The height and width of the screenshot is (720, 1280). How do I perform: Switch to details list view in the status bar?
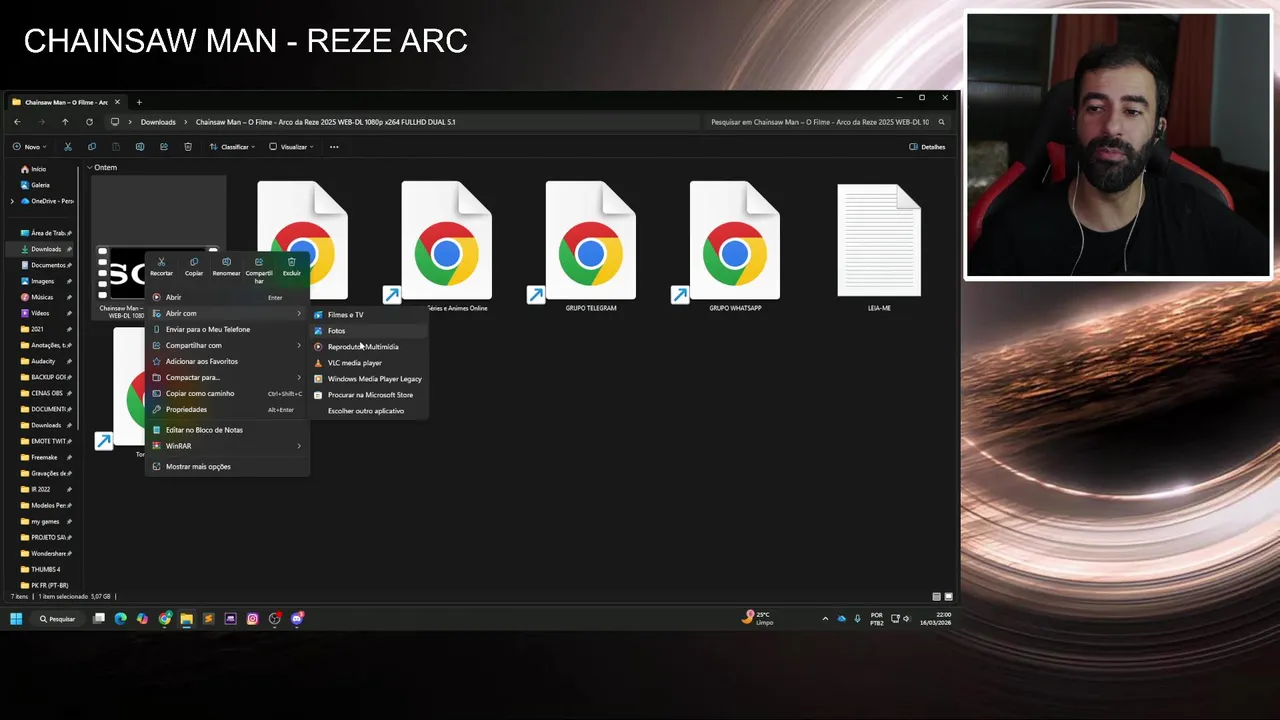[936, 597]
